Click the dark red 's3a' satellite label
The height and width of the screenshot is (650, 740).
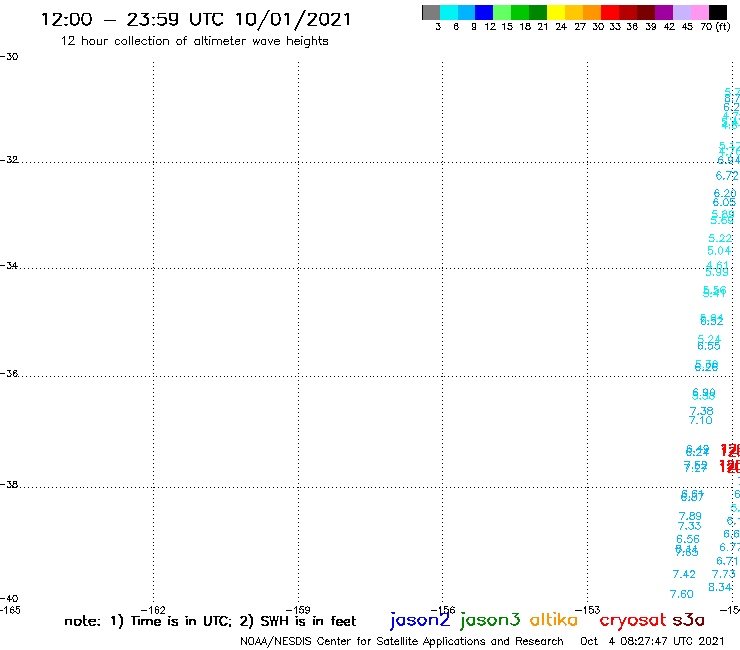coord(689,620)
